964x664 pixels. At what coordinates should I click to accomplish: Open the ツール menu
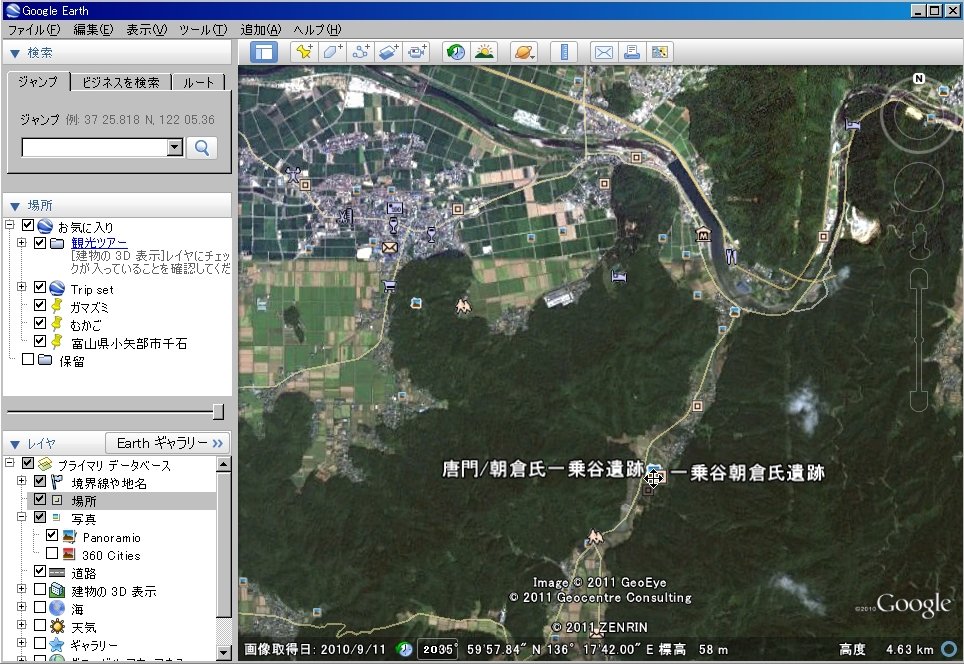[x=204, y=29]
